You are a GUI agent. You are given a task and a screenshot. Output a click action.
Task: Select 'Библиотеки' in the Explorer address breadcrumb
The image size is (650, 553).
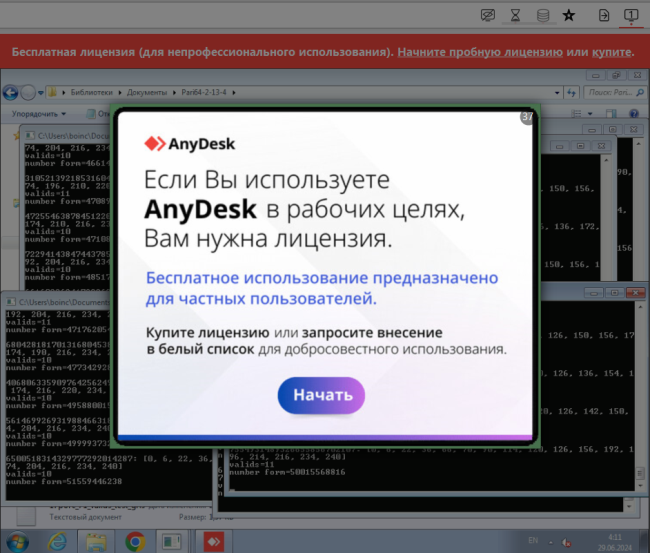[x=91, y=92]
